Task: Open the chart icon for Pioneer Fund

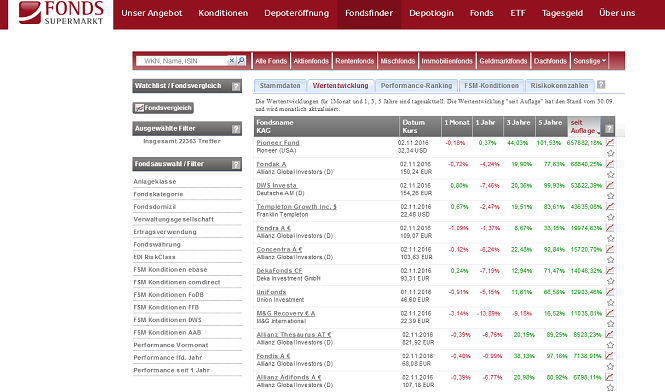Action: [x=610, y=142]
